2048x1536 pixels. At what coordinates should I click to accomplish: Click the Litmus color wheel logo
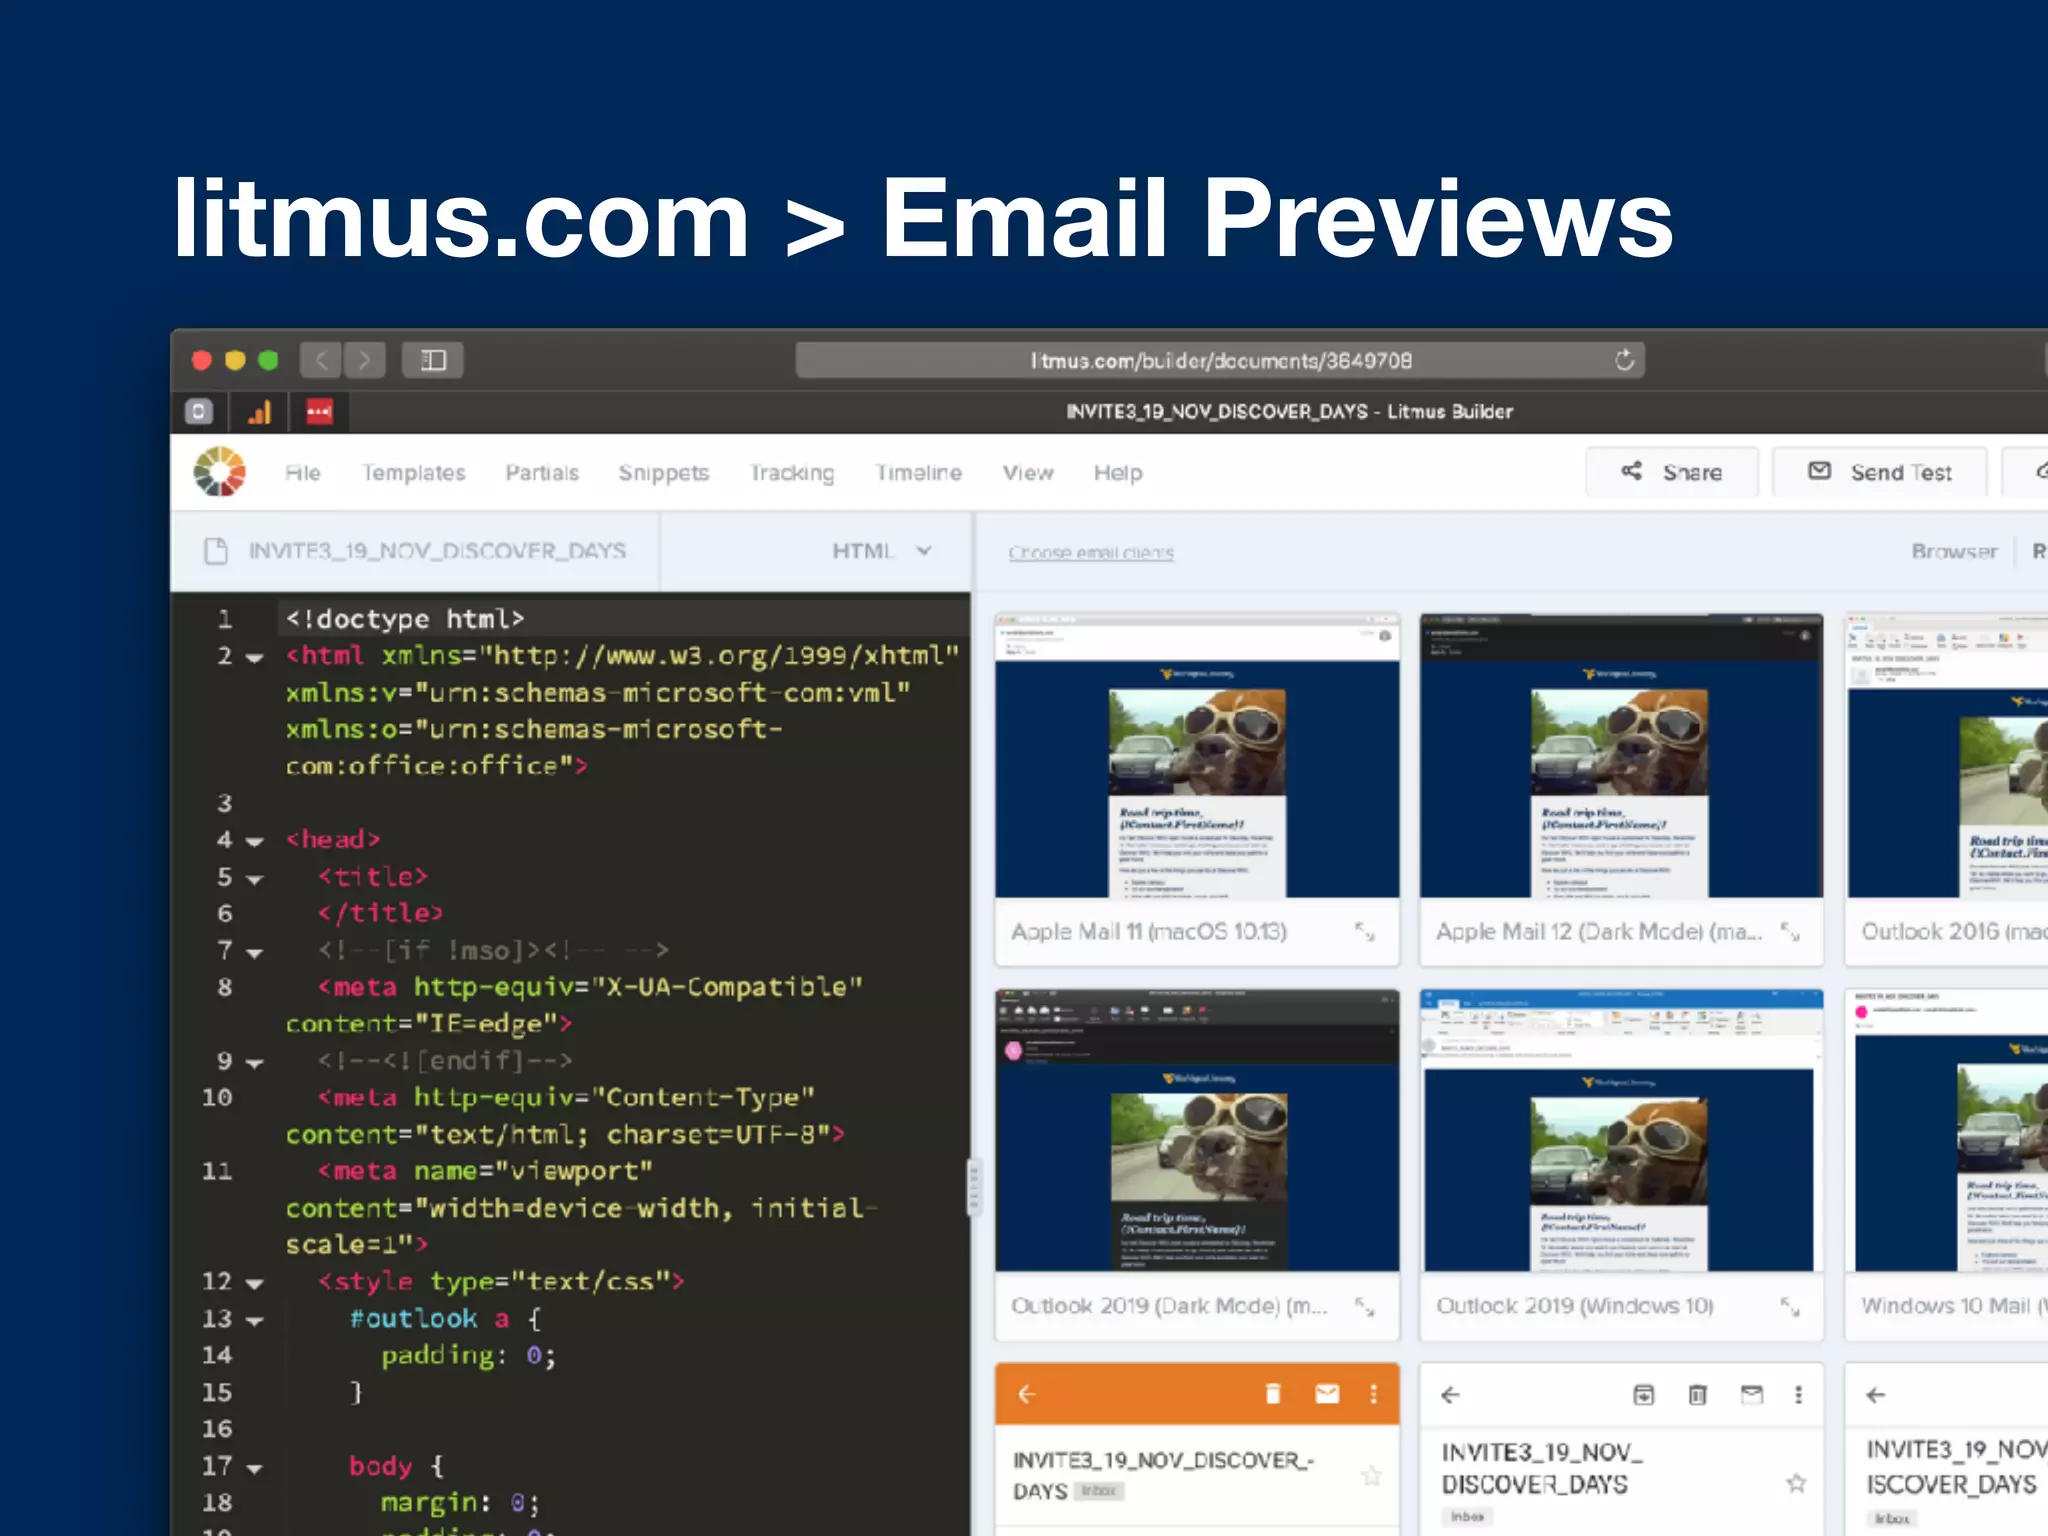click(219, 472)
